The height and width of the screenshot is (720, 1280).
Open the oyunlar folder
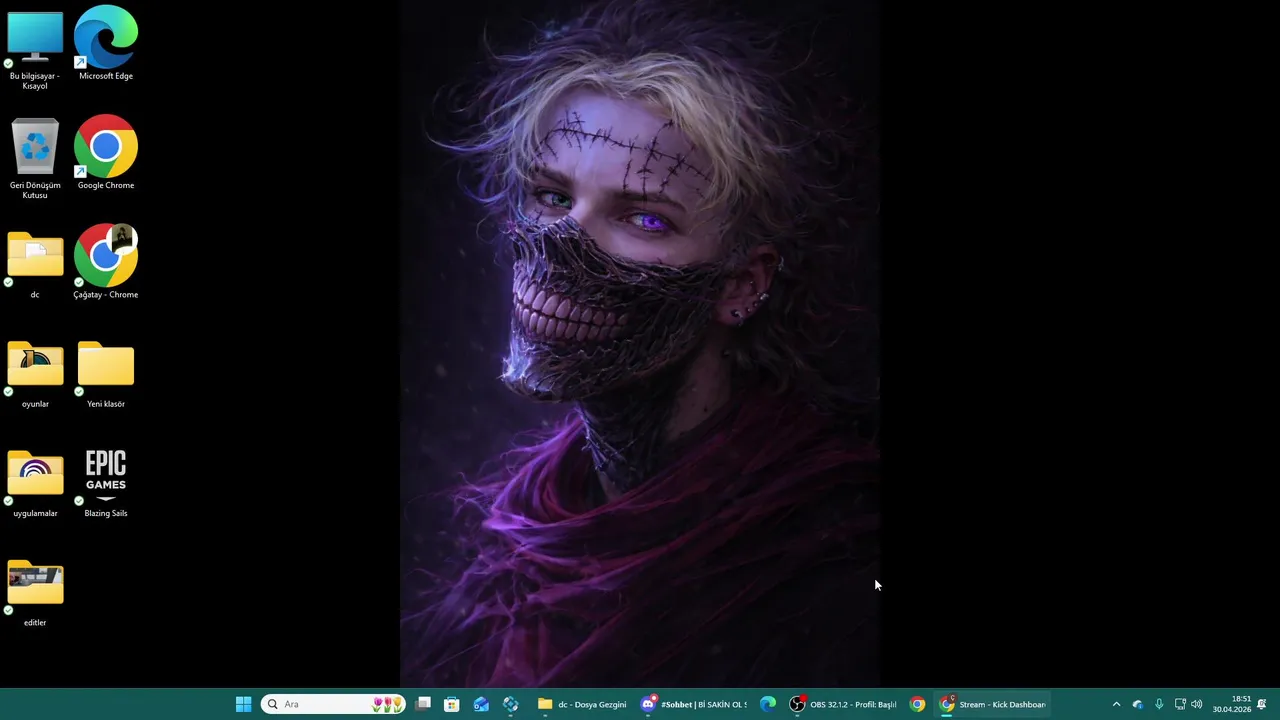click(35, 374)
